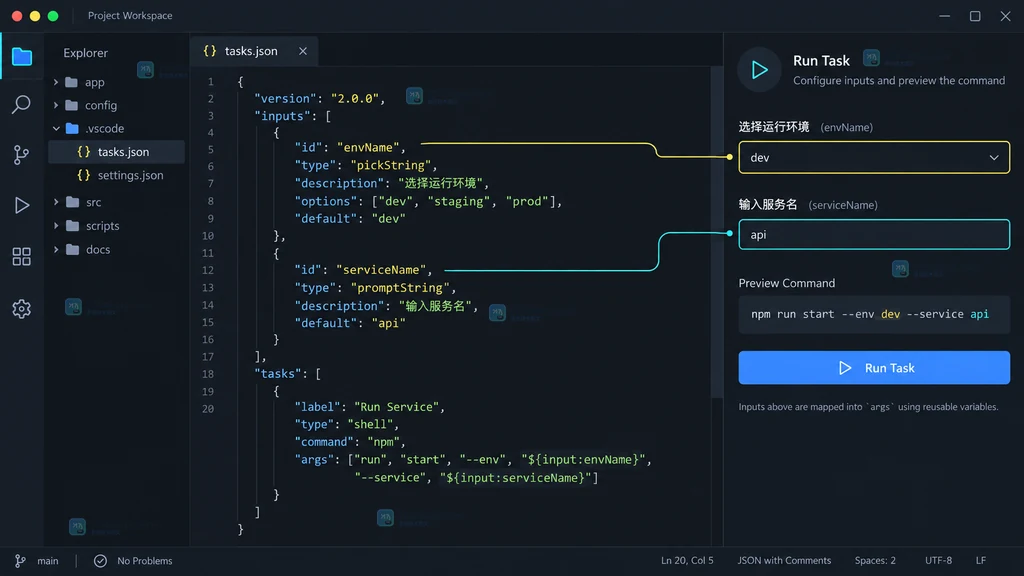
Task: Click the red macOS close dot
Action: coord(17,16)
